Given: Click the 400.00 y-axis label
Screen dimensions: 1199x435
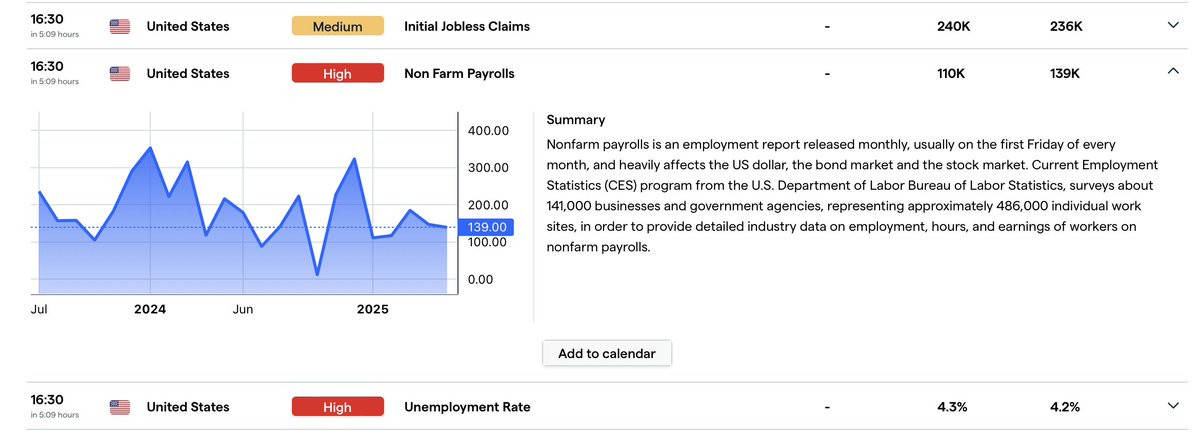Looking at the screenshot, I should pos(489,131).
